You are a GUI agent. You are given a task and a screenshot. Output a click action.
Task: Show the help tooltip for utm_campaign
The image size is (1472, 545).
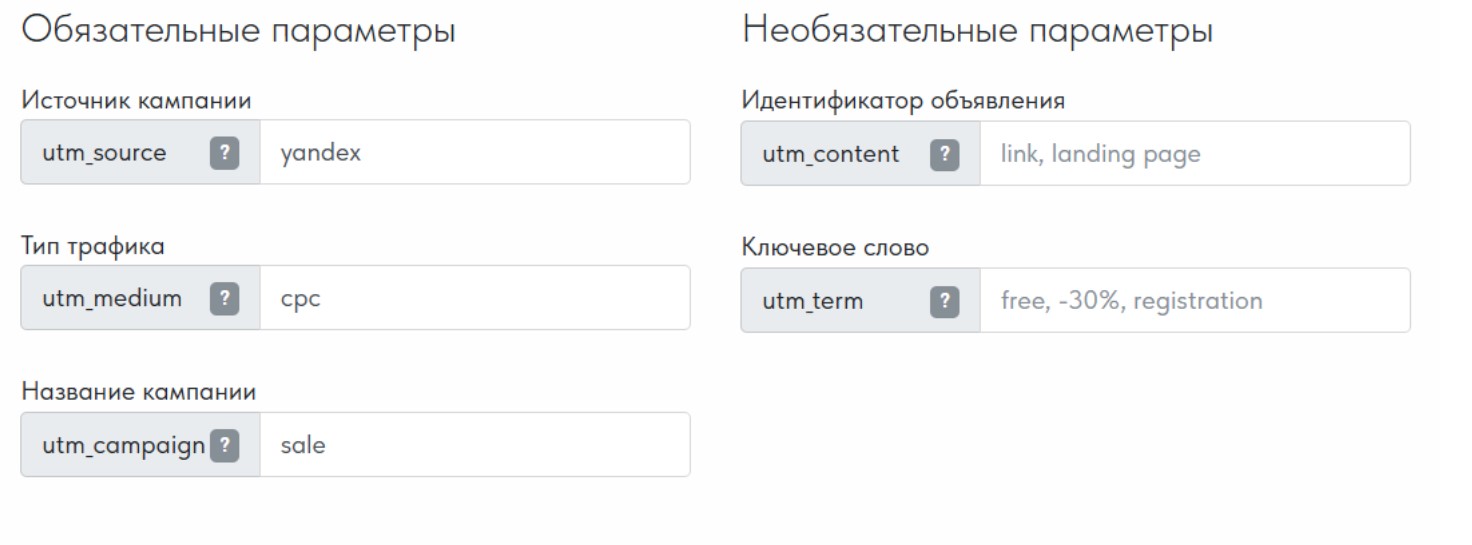(x=225, y=445)
